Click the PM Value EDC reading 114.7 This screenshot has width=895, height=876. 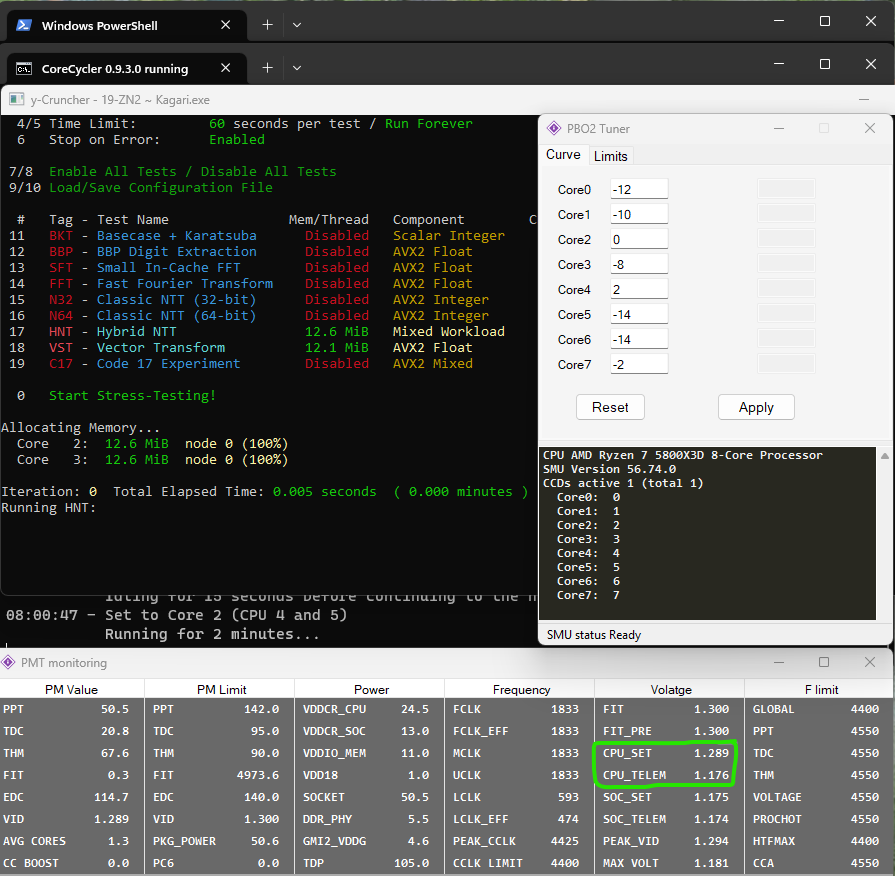point(111,797)
